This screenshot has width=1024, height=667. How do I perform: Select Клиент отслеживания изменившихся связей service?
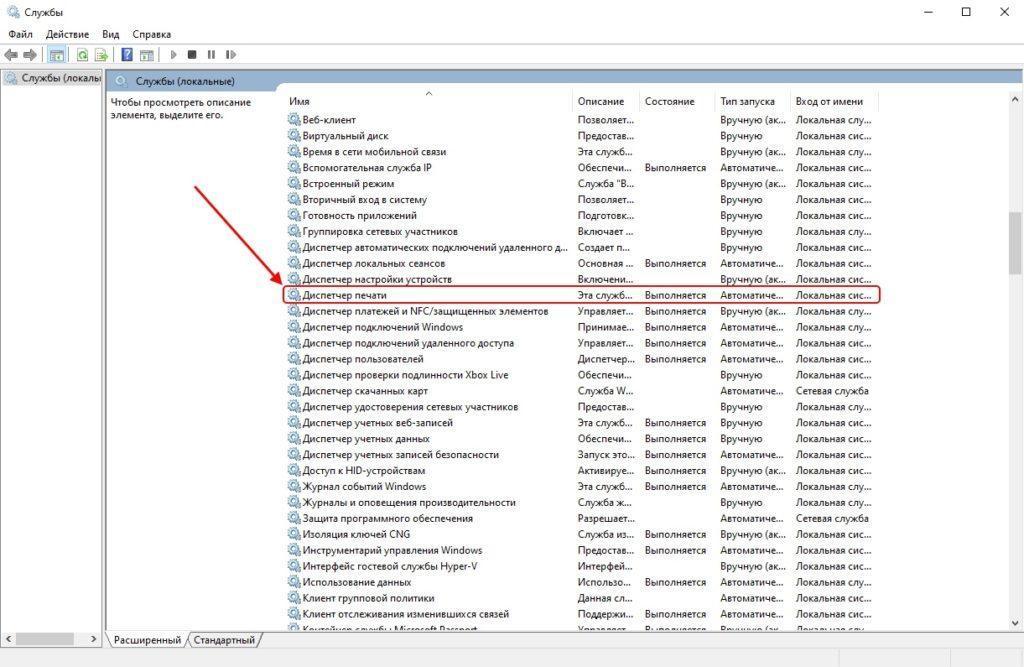tap(406, 614)
